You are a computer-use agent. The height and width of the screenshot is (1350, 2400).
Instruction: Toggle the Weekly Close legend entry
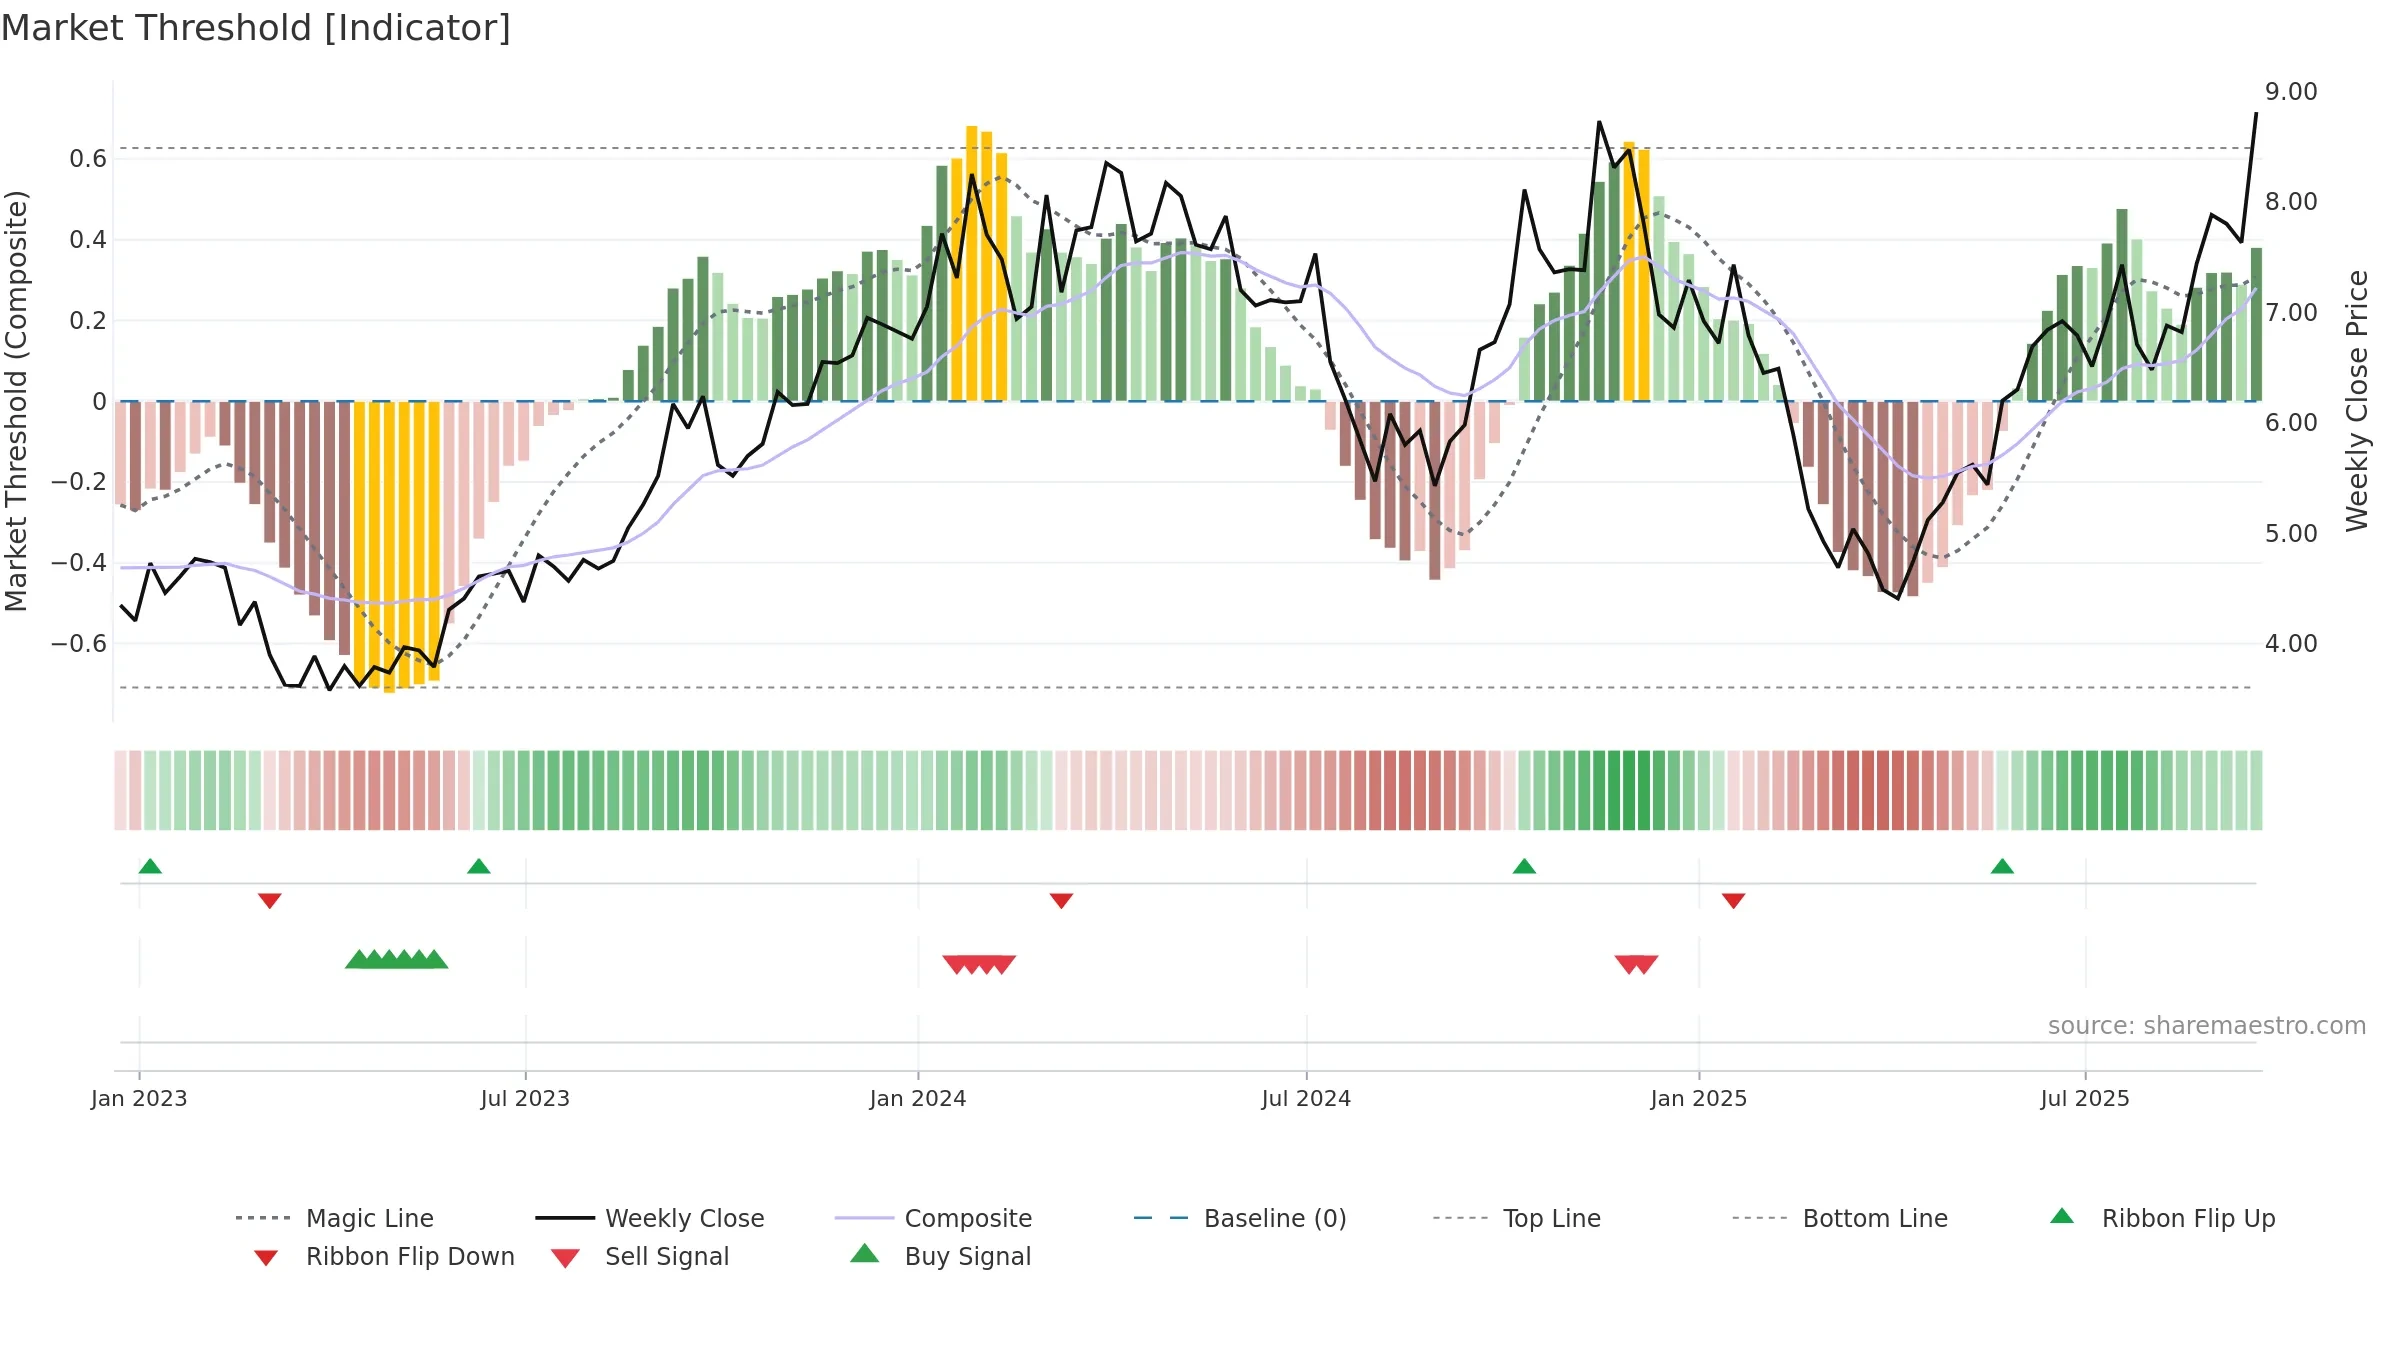point(650,1218)
